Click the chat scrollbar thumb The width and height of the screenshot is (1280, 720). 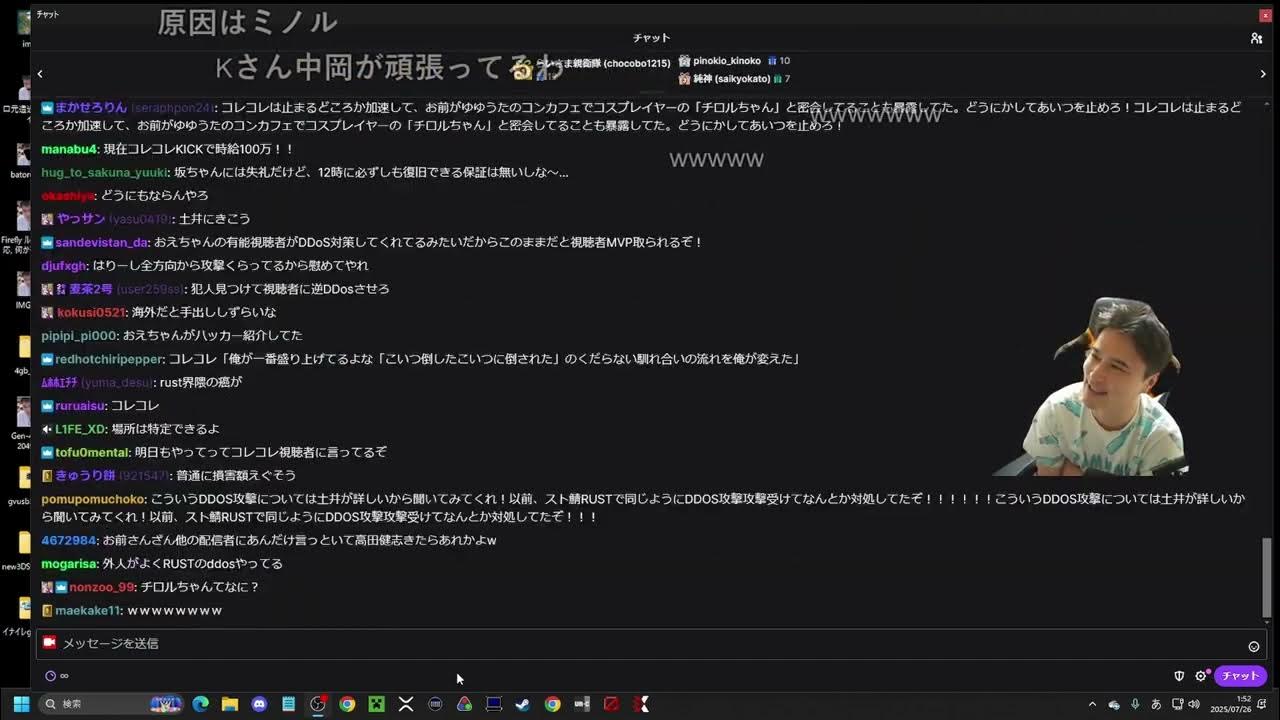point(1267,577)
